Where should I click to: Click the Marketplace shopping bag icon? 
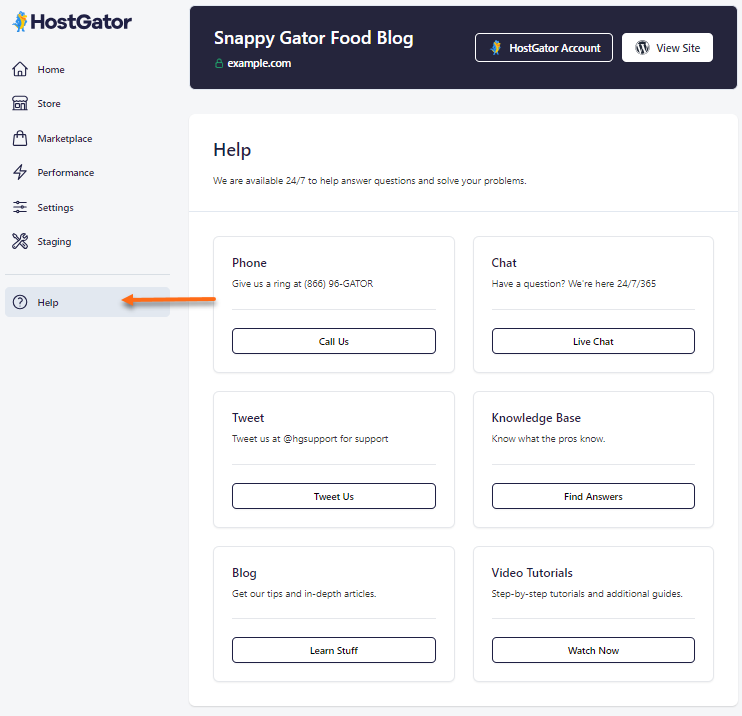pos(20,138)
